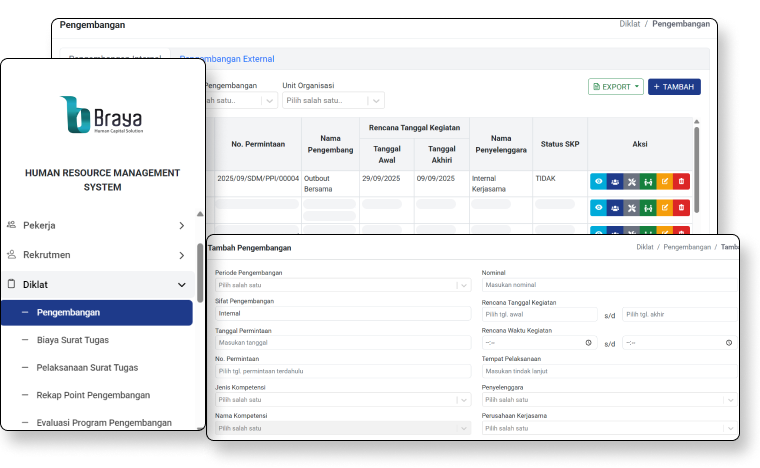Edit the Outbout Bersama record
760x468 pixels.
(665, 181)
